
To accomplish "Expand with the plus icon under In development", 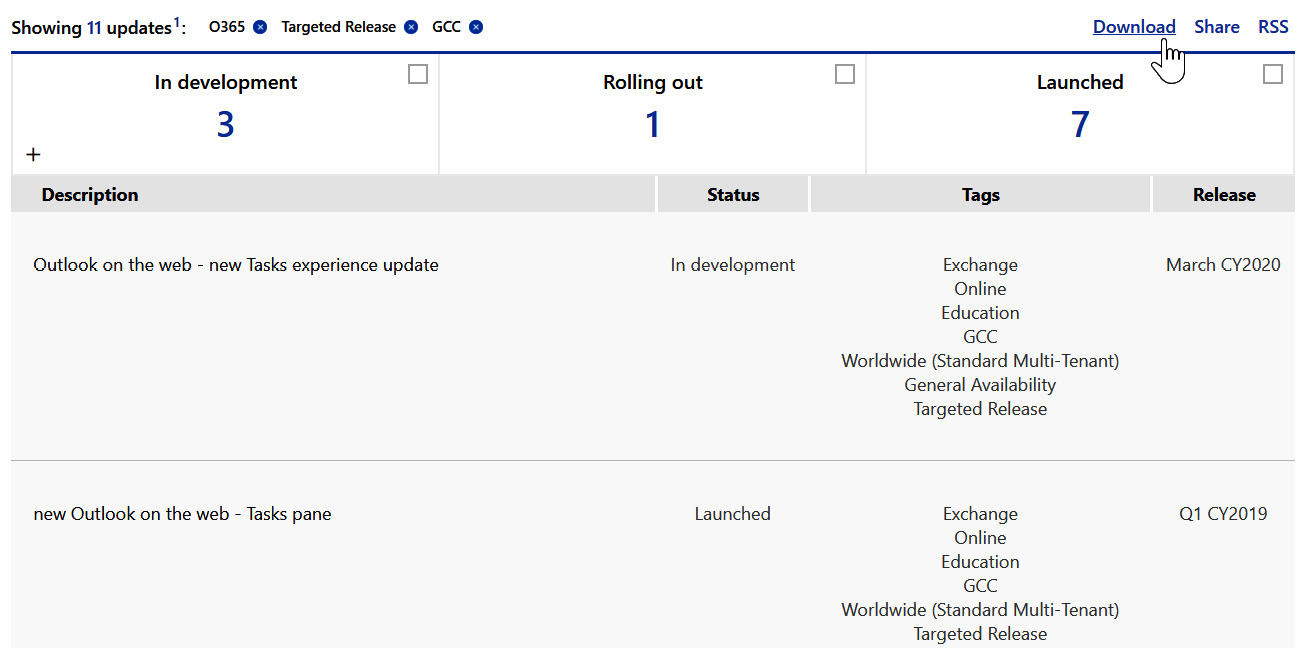I will [x=33, y=154].
